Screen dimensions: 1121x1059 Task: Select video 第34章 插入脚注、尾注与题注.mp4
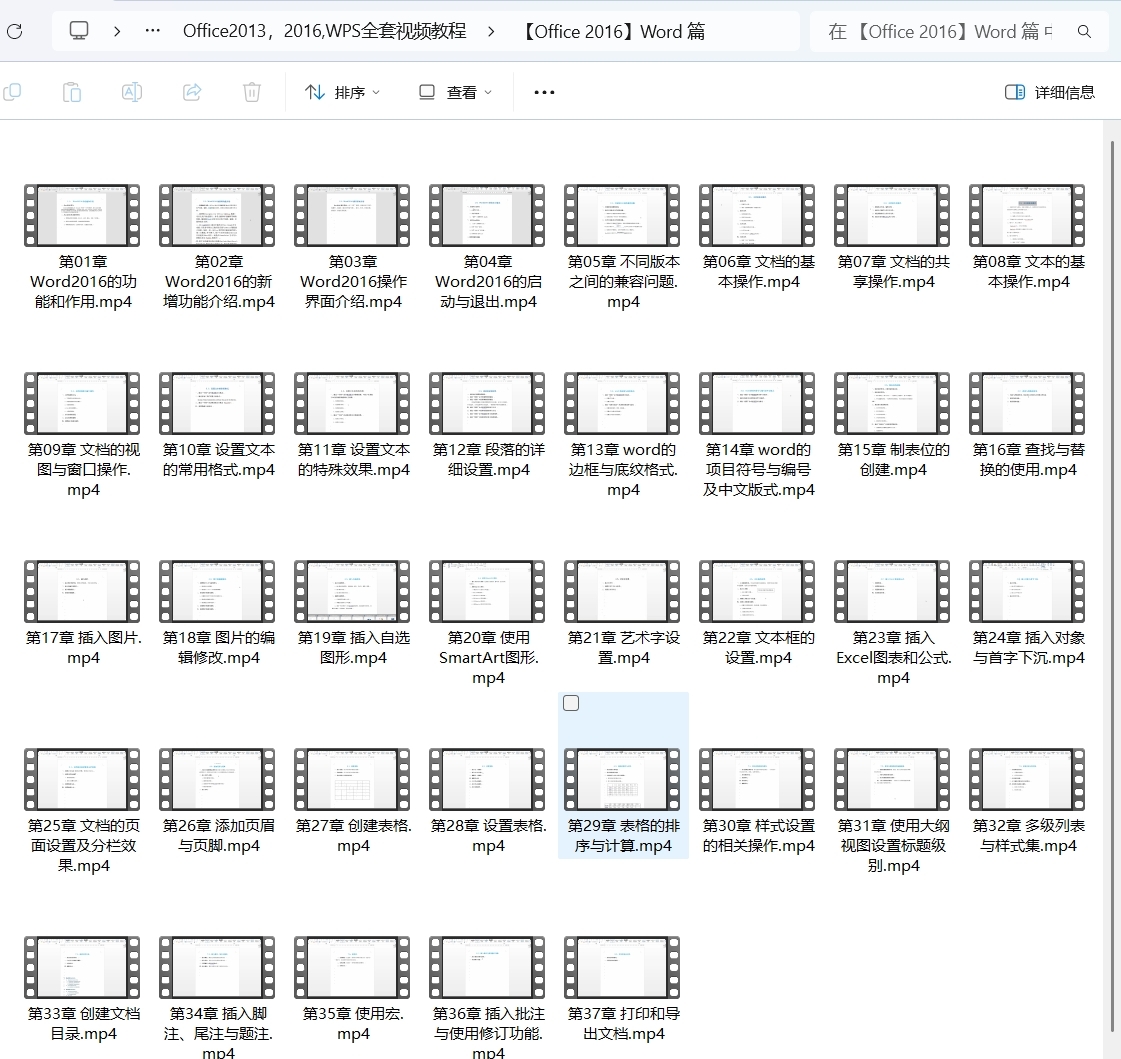218,997
